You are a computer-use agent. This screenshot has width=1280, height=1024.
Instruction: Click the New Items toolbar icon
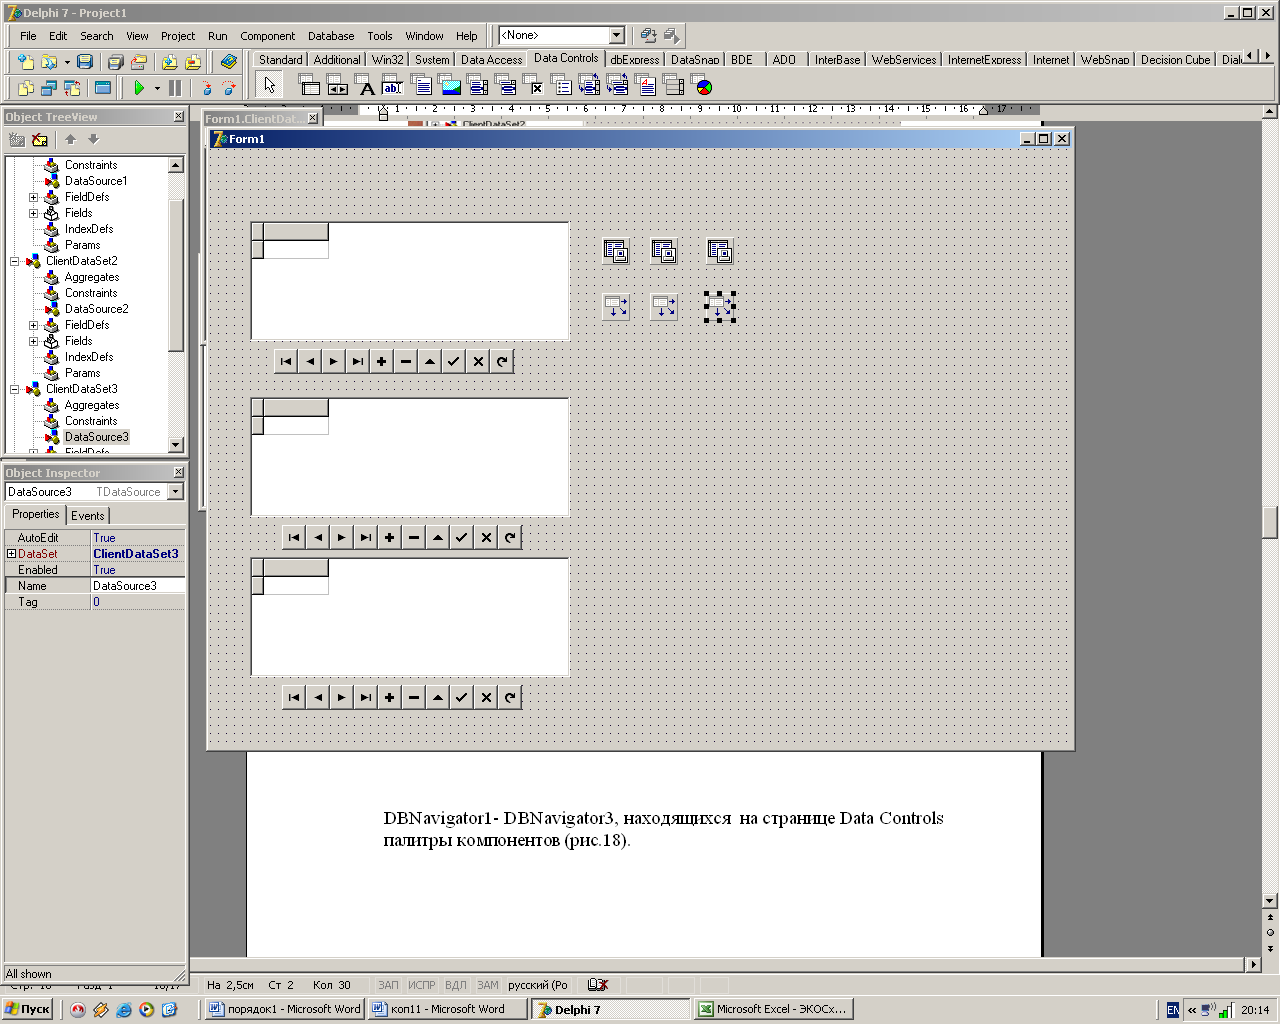[26, 61]
